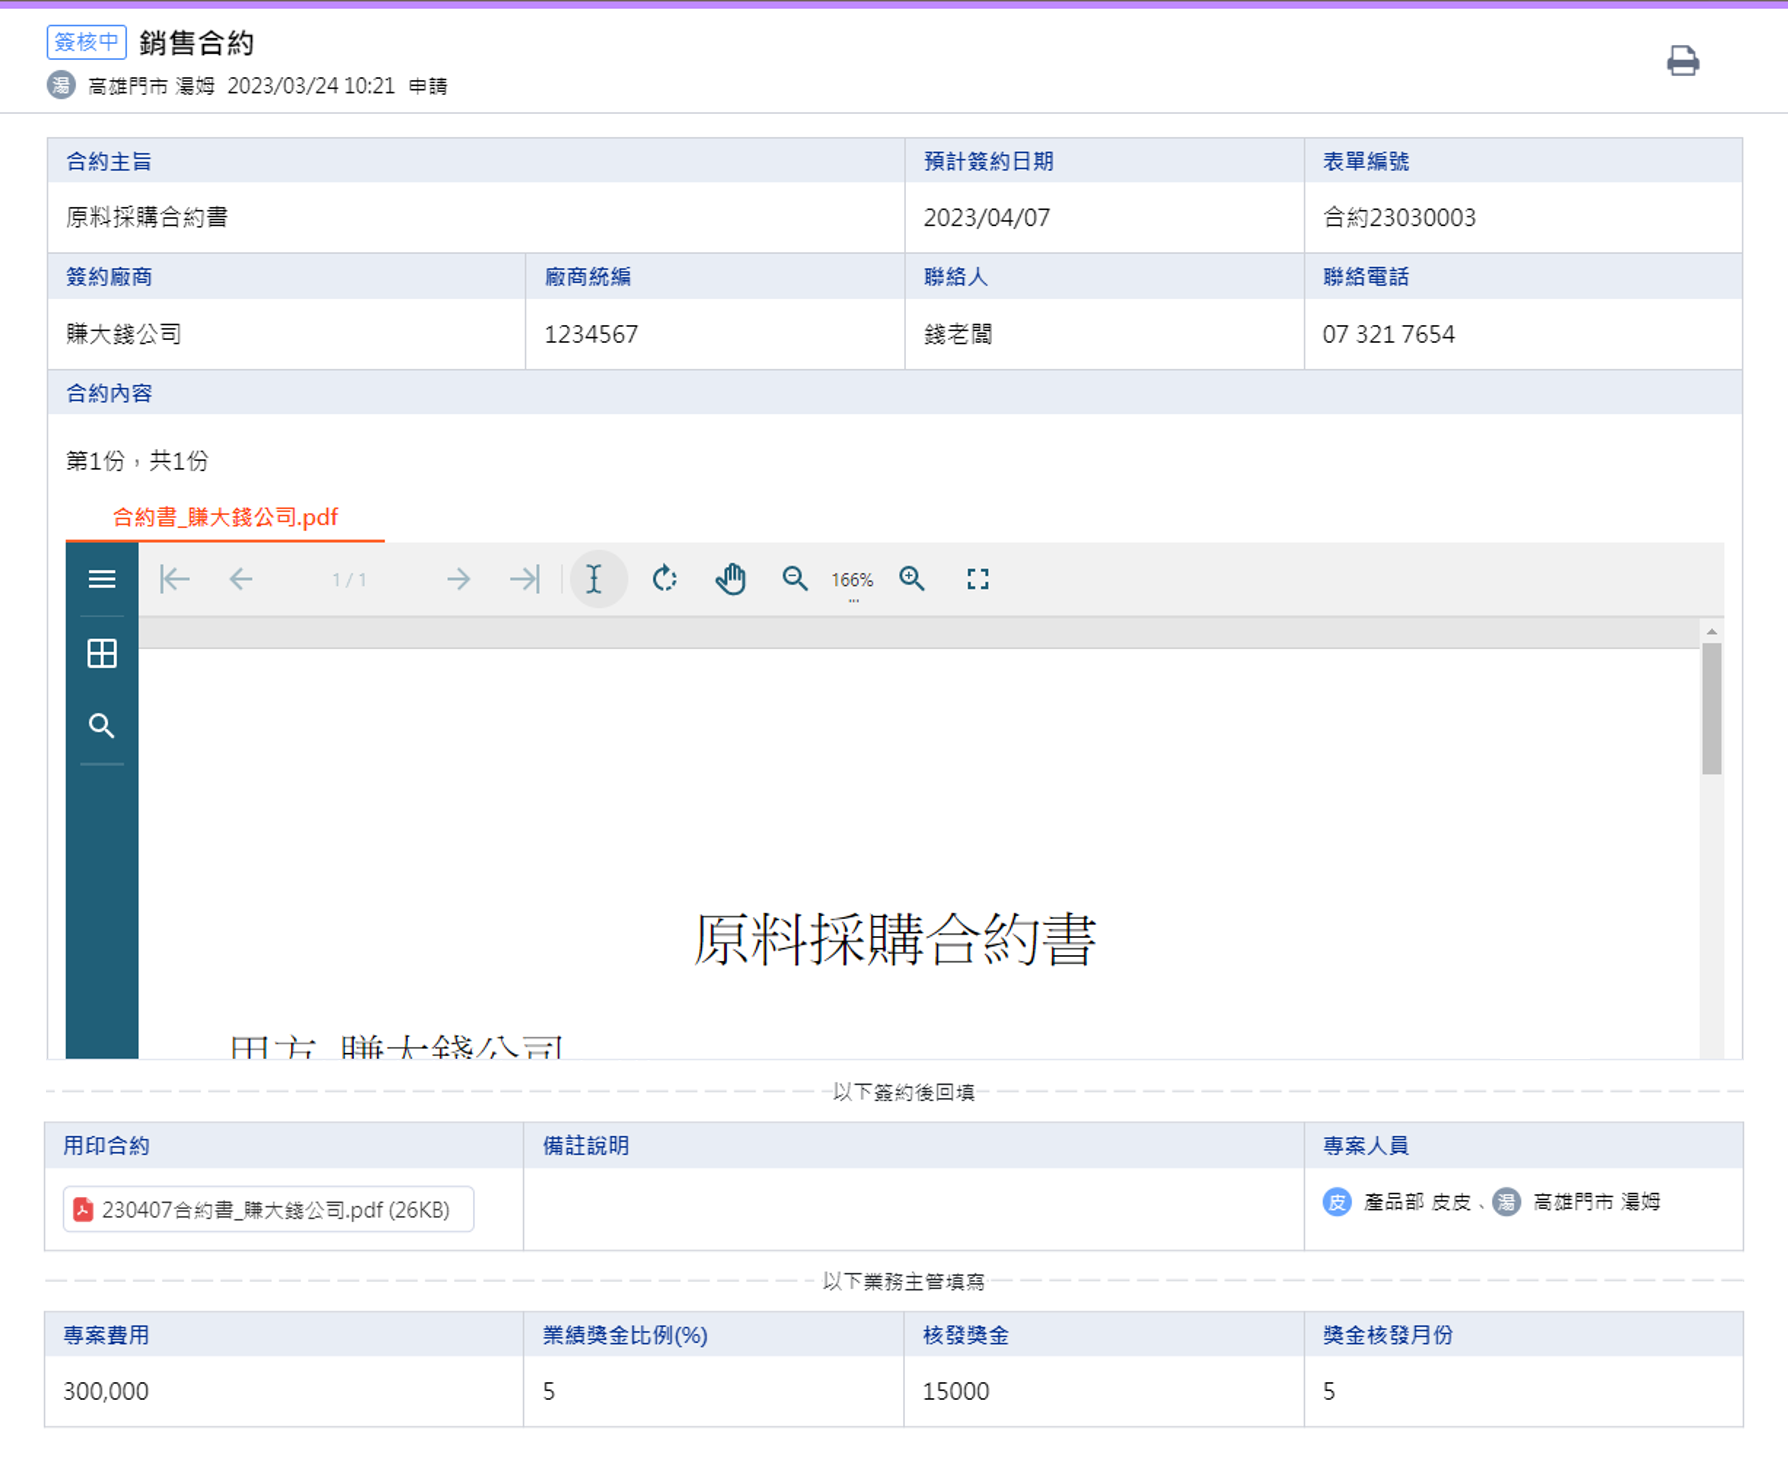Zoom out the PDF document
Image resolution: width=1788 pixels, height=1458 pixels.
click(795, 579)
